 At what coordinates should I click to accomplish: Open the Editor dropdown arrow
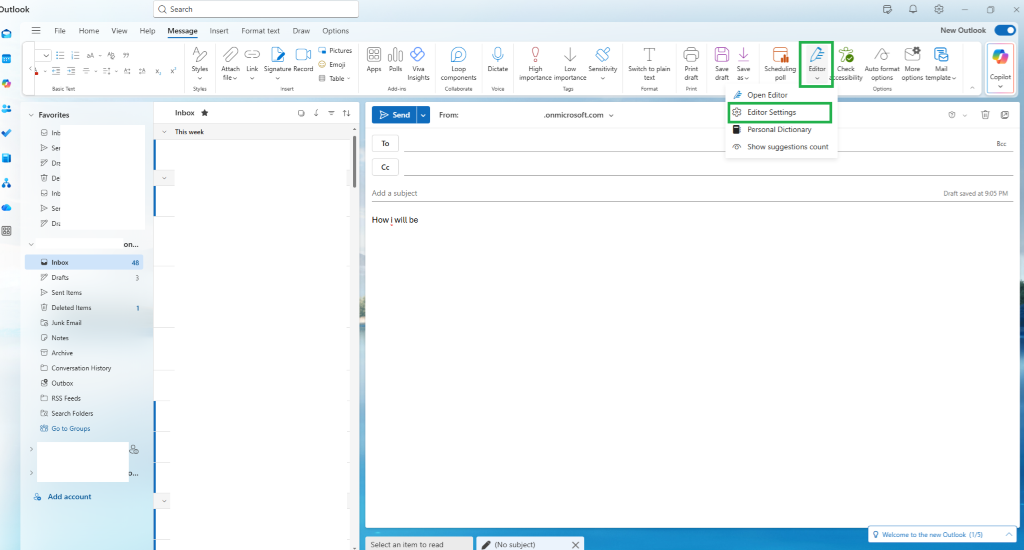pyautogui.click(x=817, y=78)
